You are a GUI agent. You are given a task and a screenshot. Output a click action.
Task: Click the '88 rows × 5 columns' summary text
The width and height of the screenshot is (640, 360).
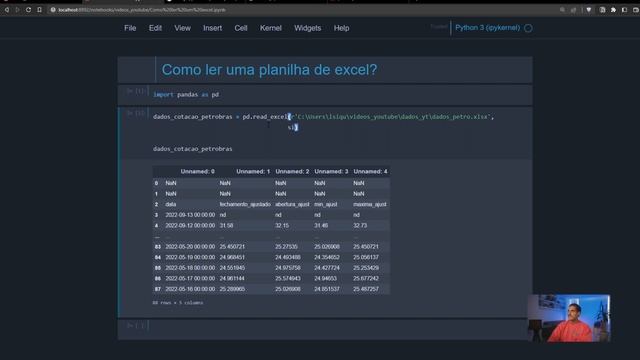[x=178, y=303]
